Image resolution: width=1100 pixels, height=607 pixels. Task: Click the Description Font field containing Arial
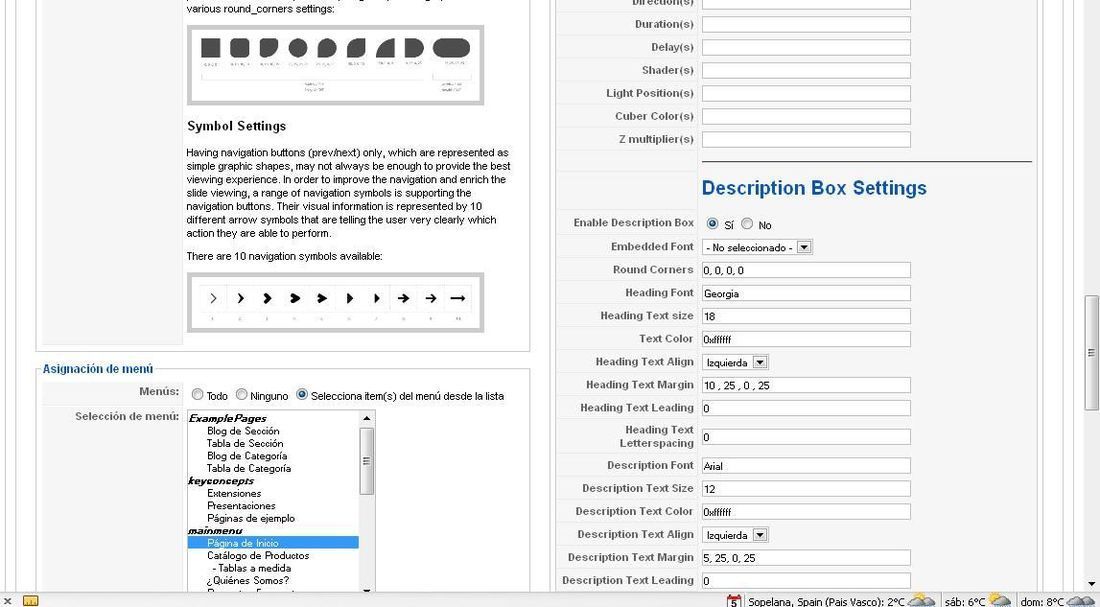pos(806,466)
